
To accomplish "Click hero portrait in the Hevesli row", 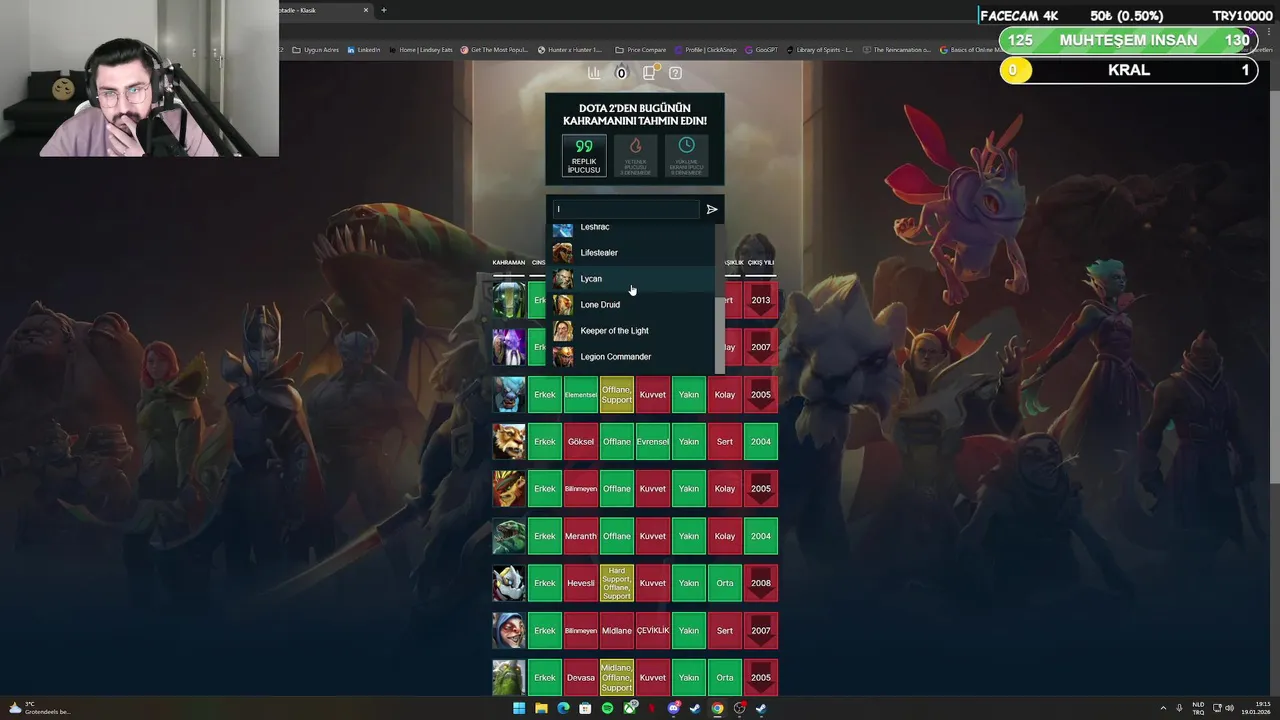I will coord(509,583).
